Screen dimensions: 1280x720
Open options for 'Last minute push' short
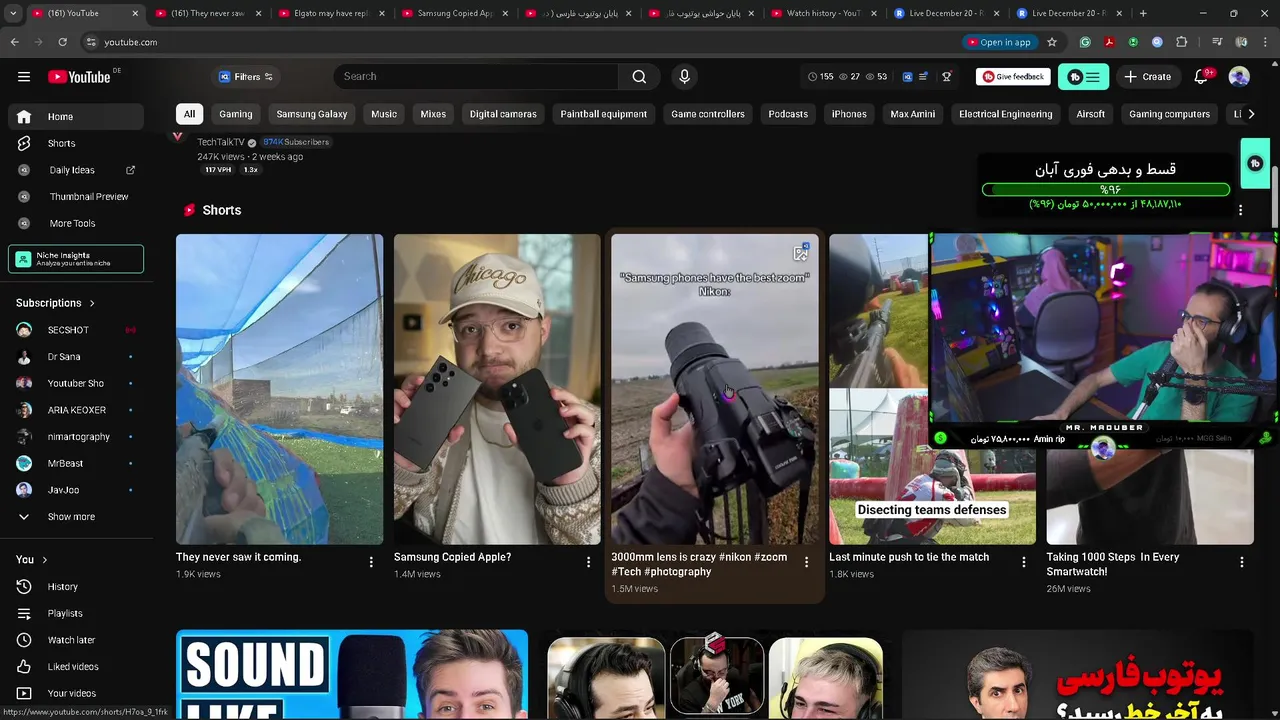click(1023, 562)
